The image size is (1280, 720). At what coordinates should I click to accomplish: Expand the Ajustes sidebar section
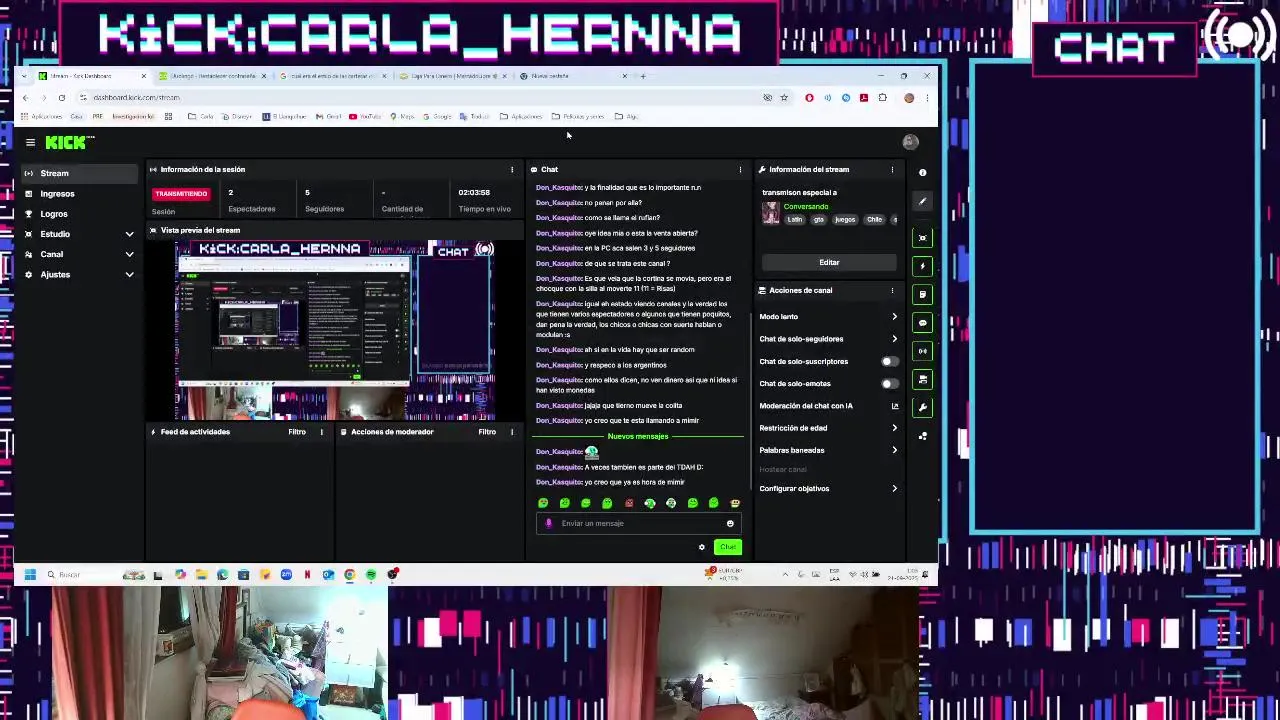pos(79,274)
